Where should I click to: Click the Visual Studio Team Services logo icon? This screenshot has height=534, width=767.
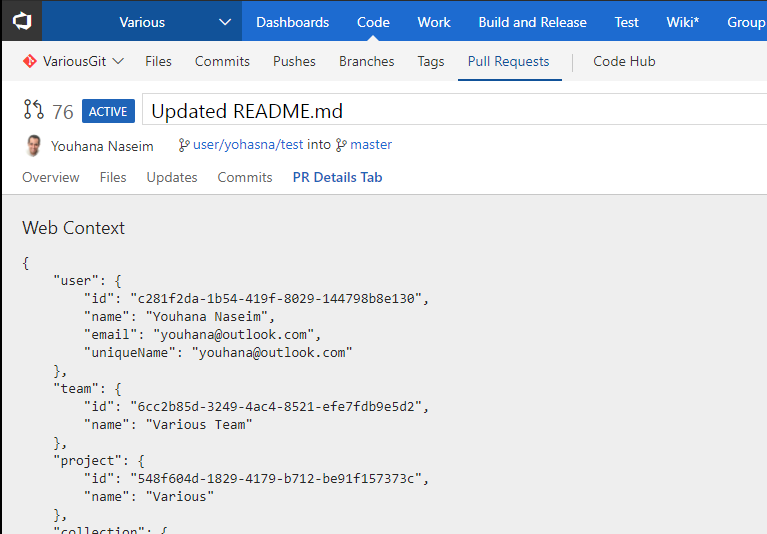click(x=22, y=22)
